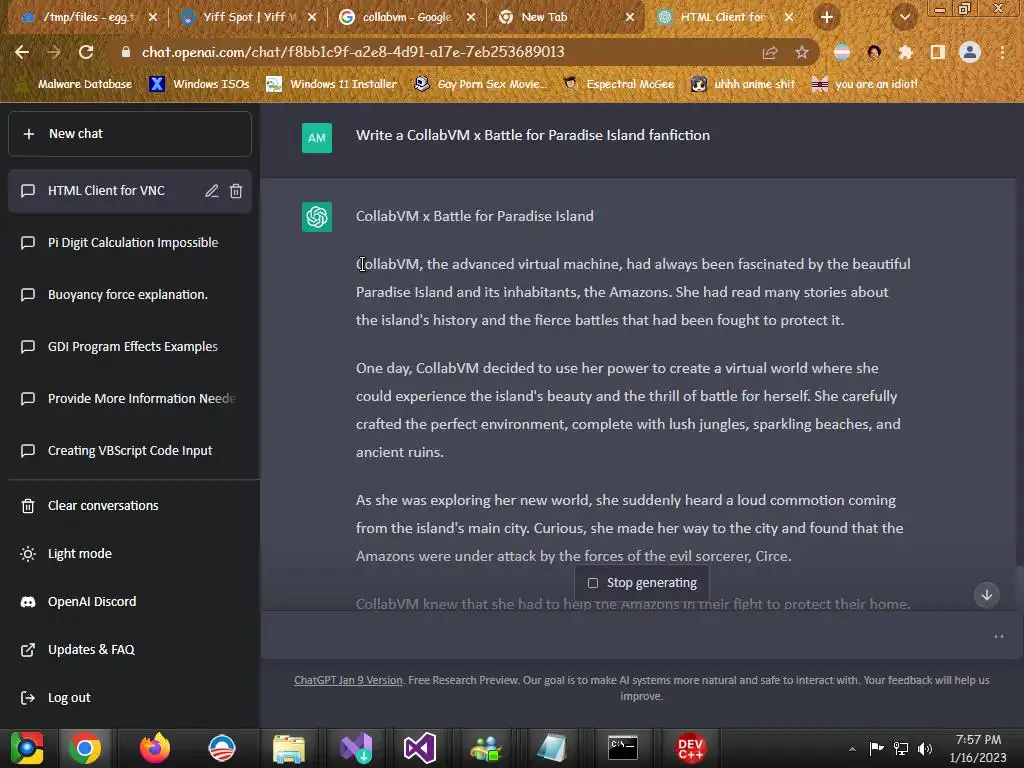Open the uhhh anime shit bookmark
The image size is (1024, 768).
pyautogui.click(x=743, y=84)
